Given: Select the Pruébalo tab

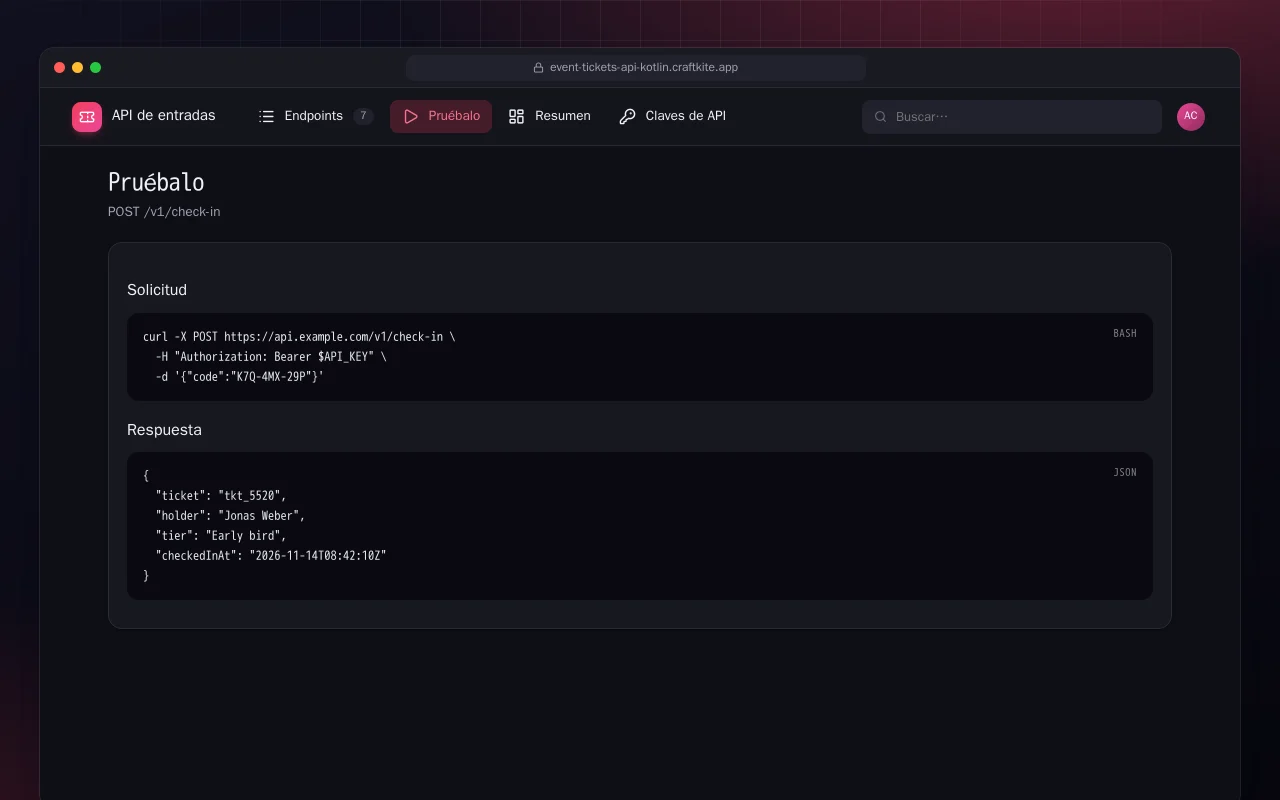Looking at the screenshot, I should (441, 116).
